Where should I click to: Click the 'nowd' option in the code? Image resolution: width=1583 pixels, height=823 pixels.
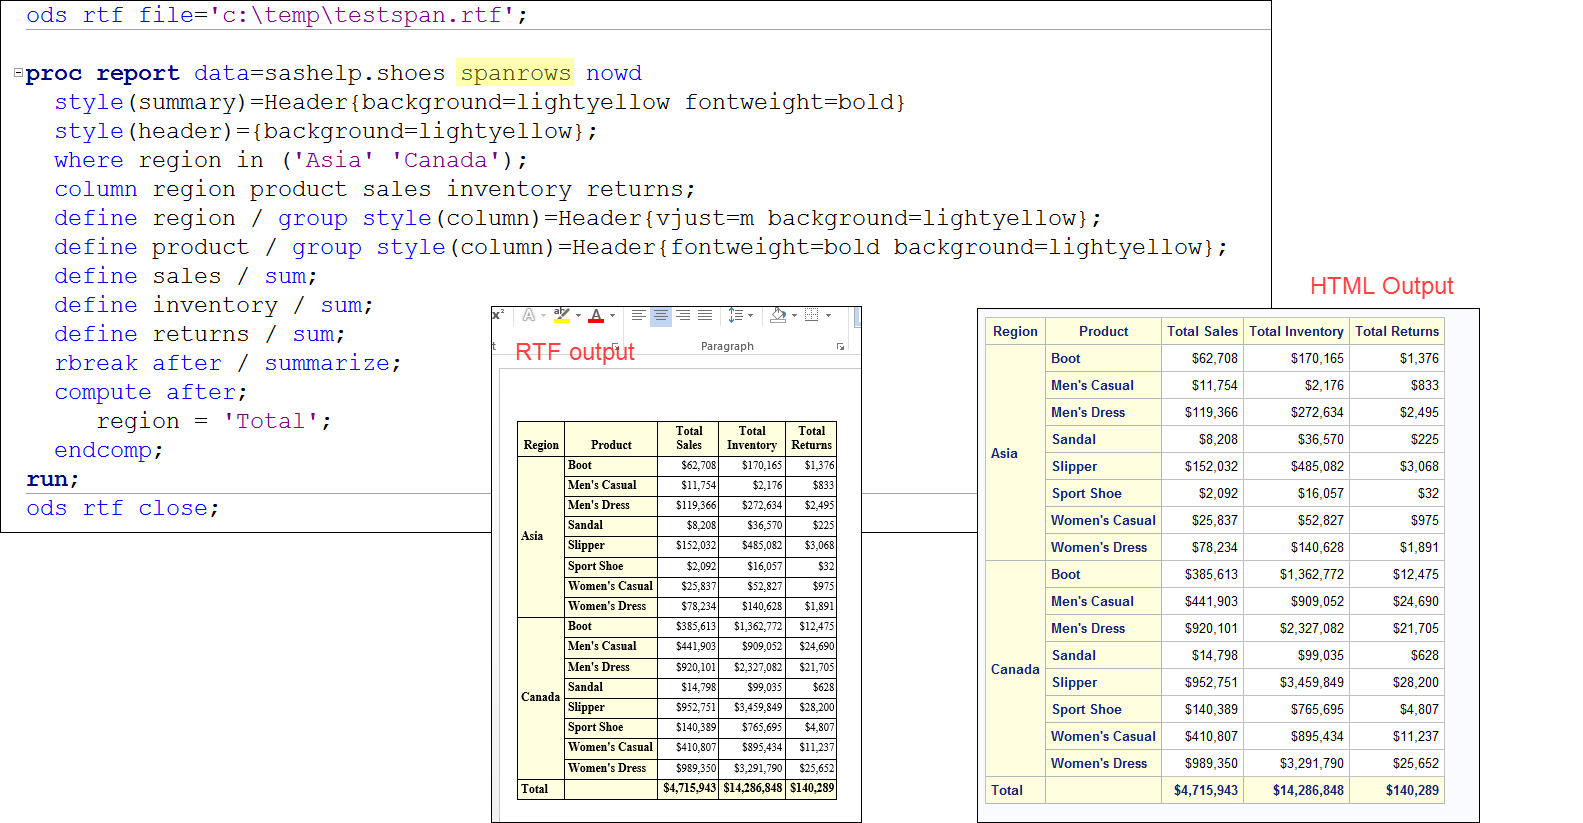(x=614, y=73)
